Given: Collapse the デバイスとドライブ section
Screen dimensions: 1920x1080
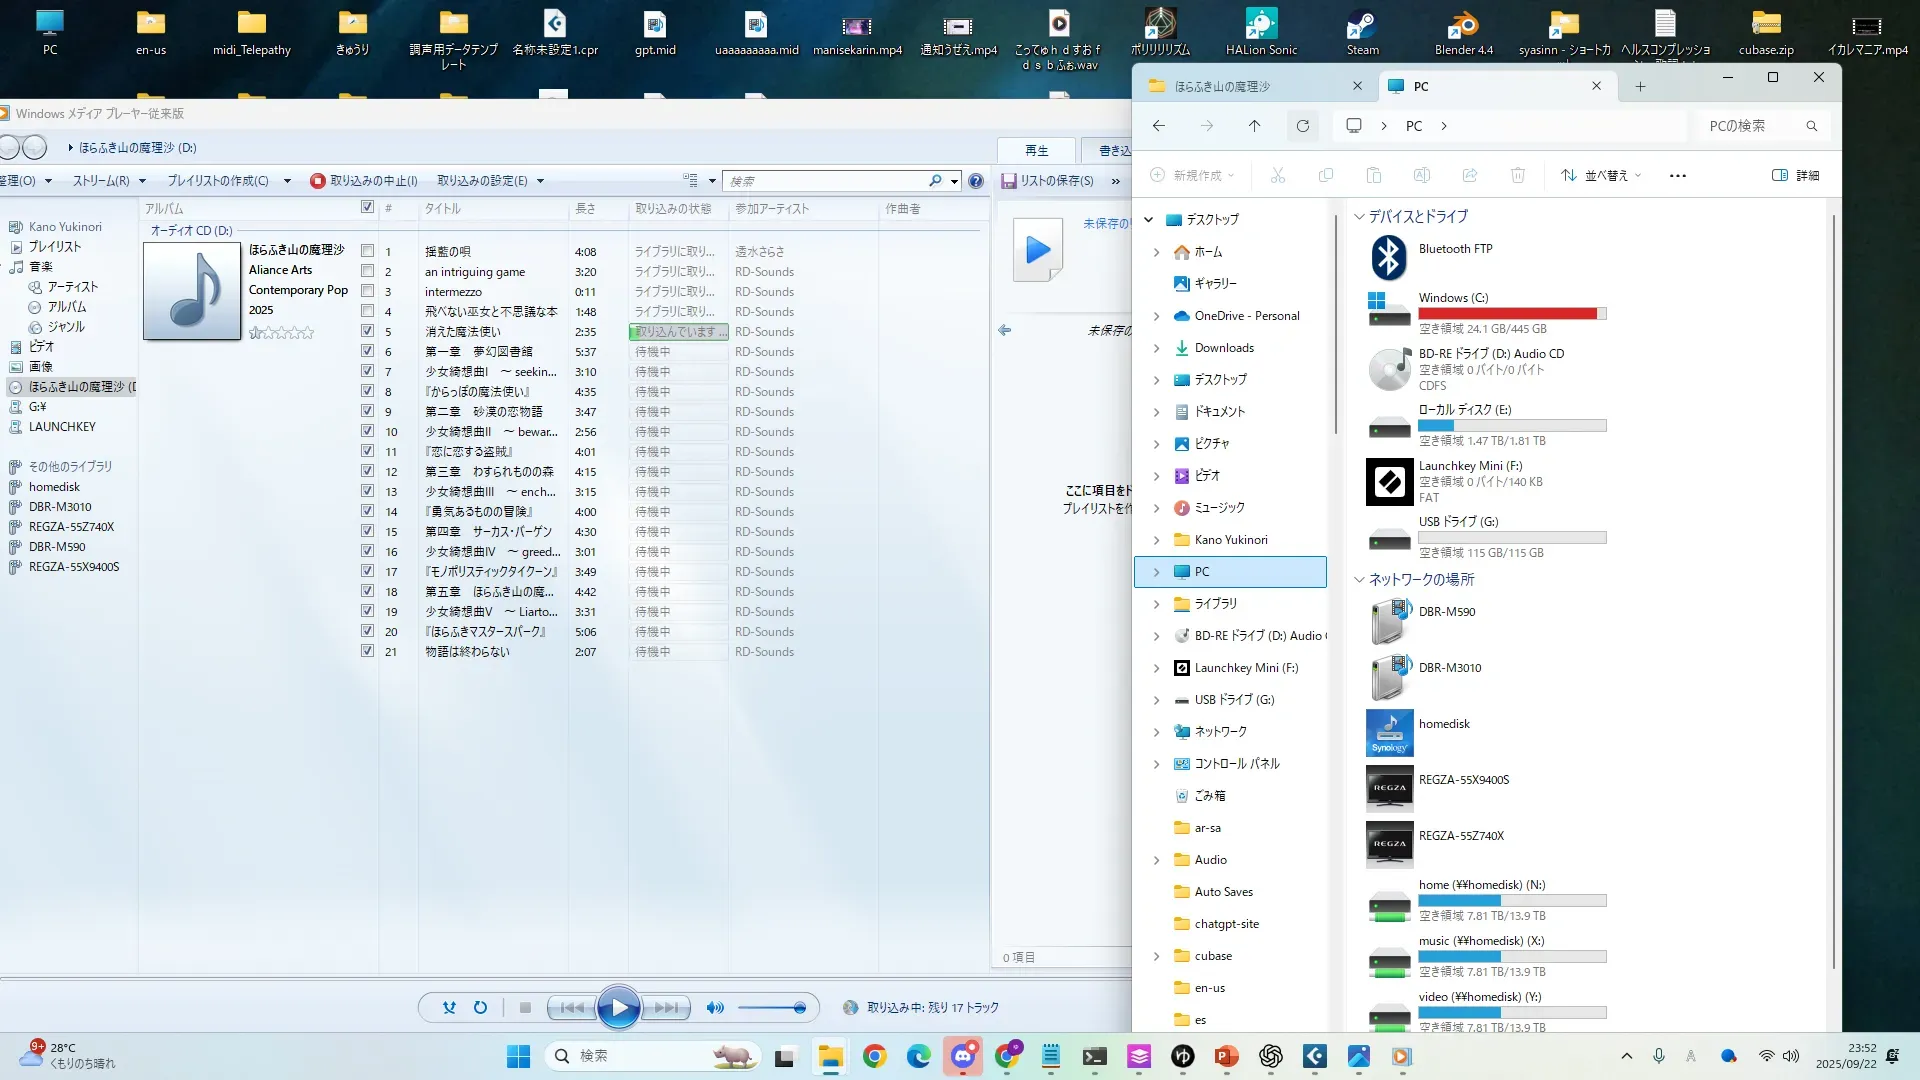Looking at the screenshot, I should click(1359, 216).
